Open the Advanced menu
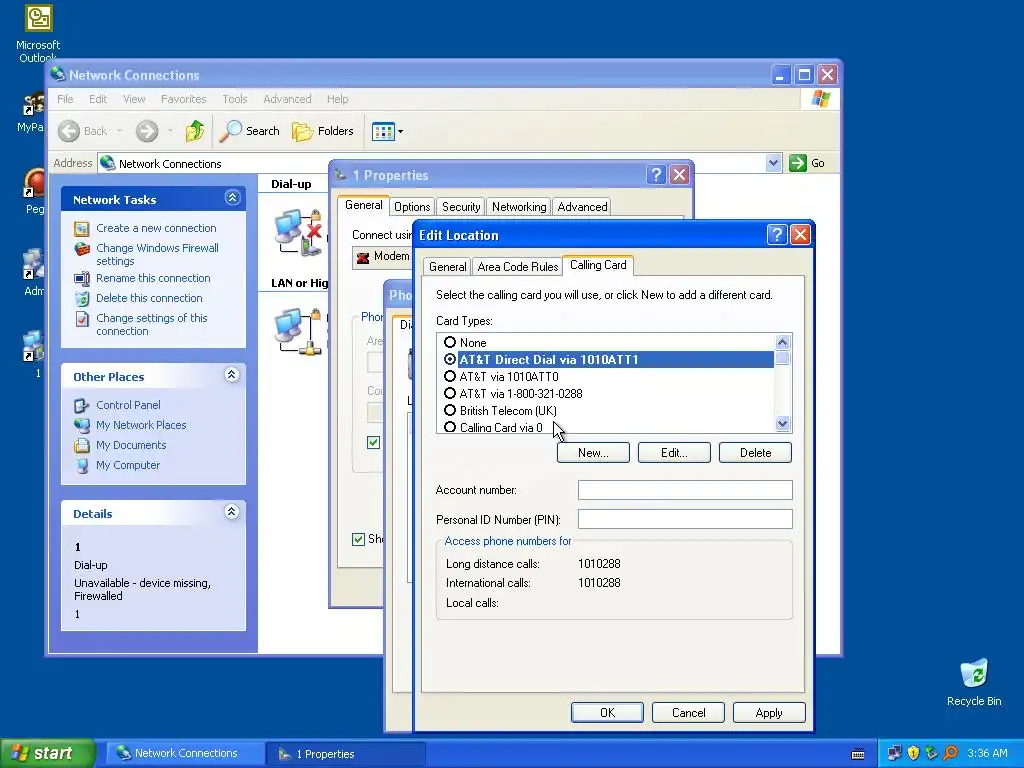This screenshot has width=1024, height=768. click(287, 99)
